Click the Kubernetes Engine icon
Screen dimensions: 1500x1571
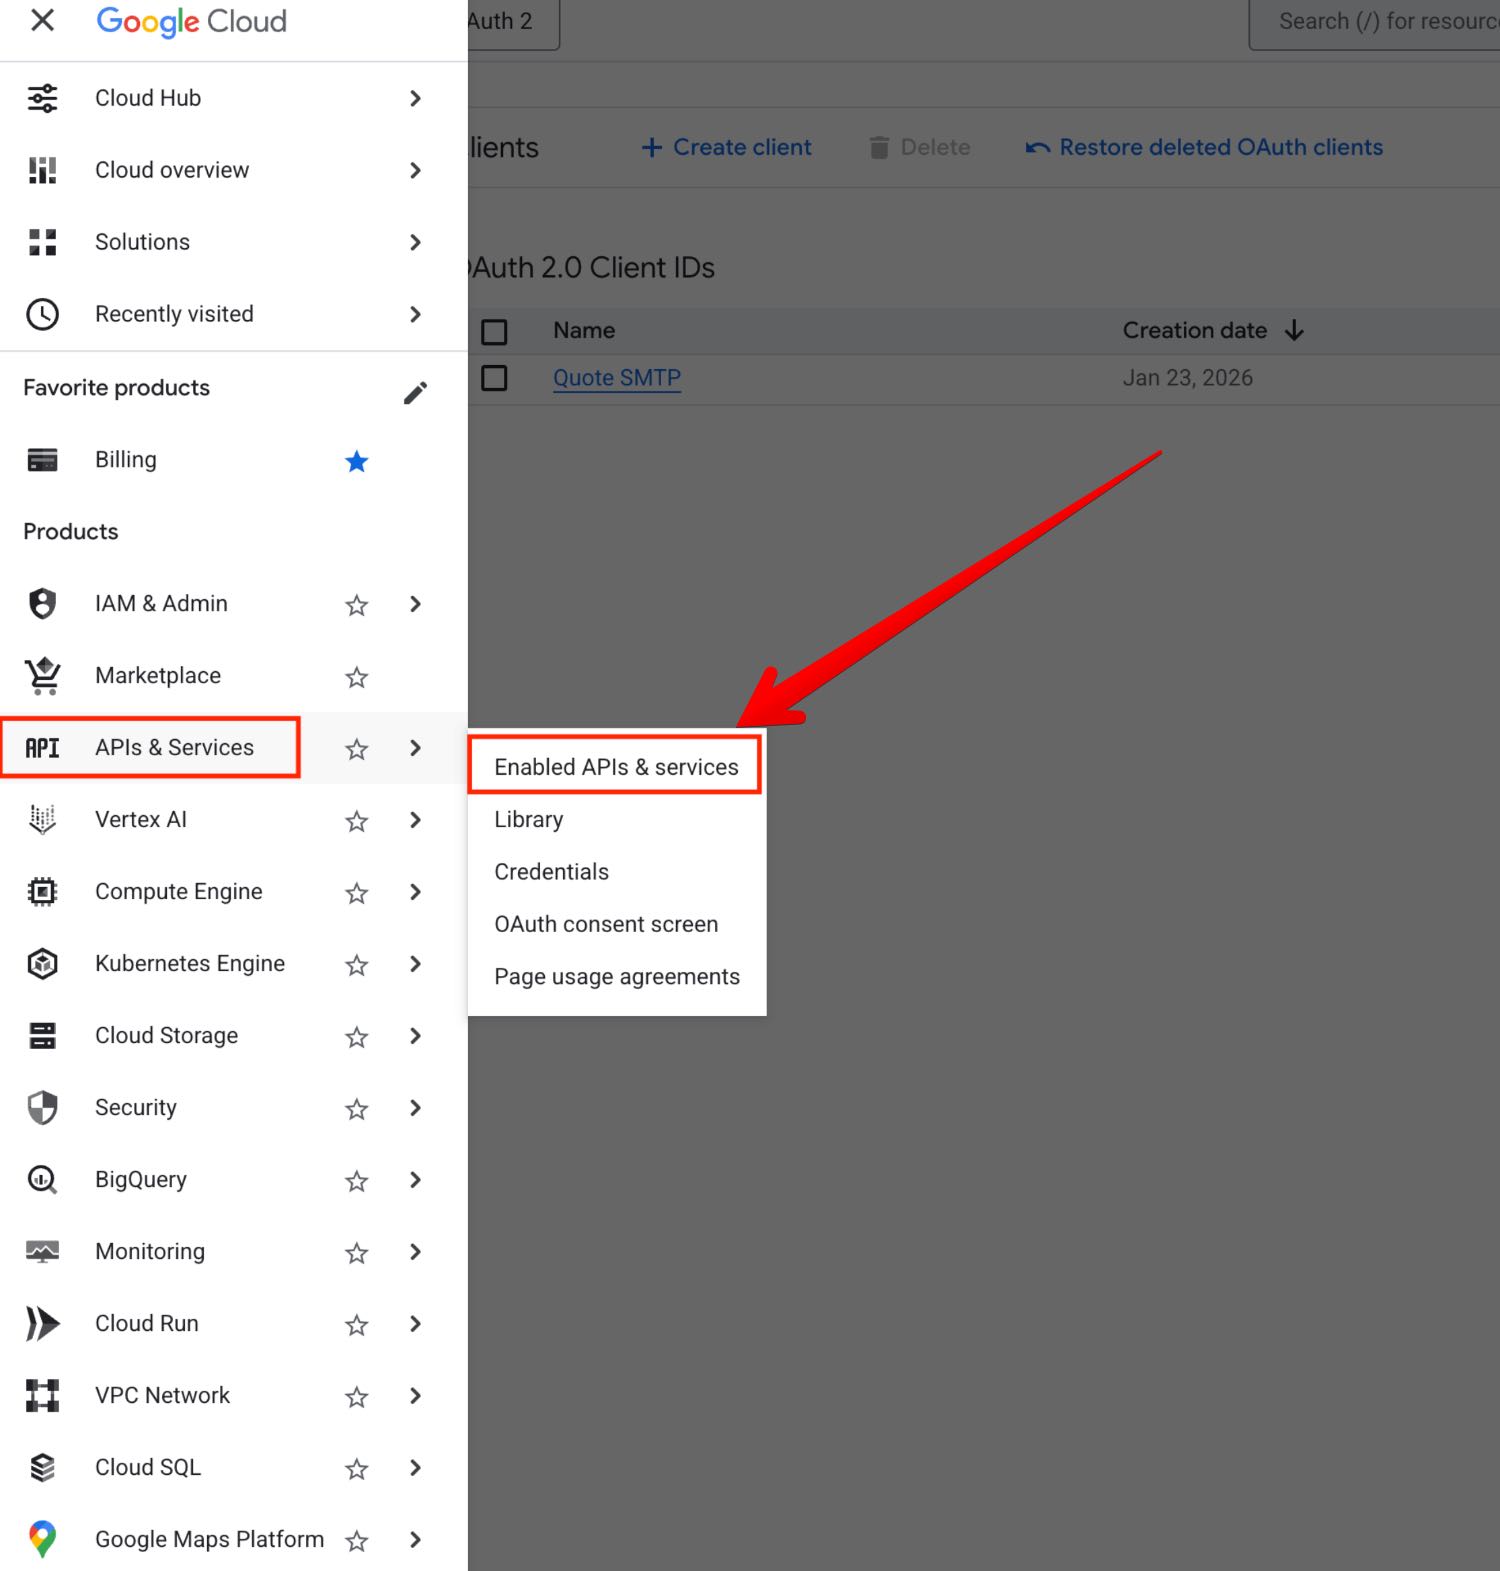pos(42,964)
